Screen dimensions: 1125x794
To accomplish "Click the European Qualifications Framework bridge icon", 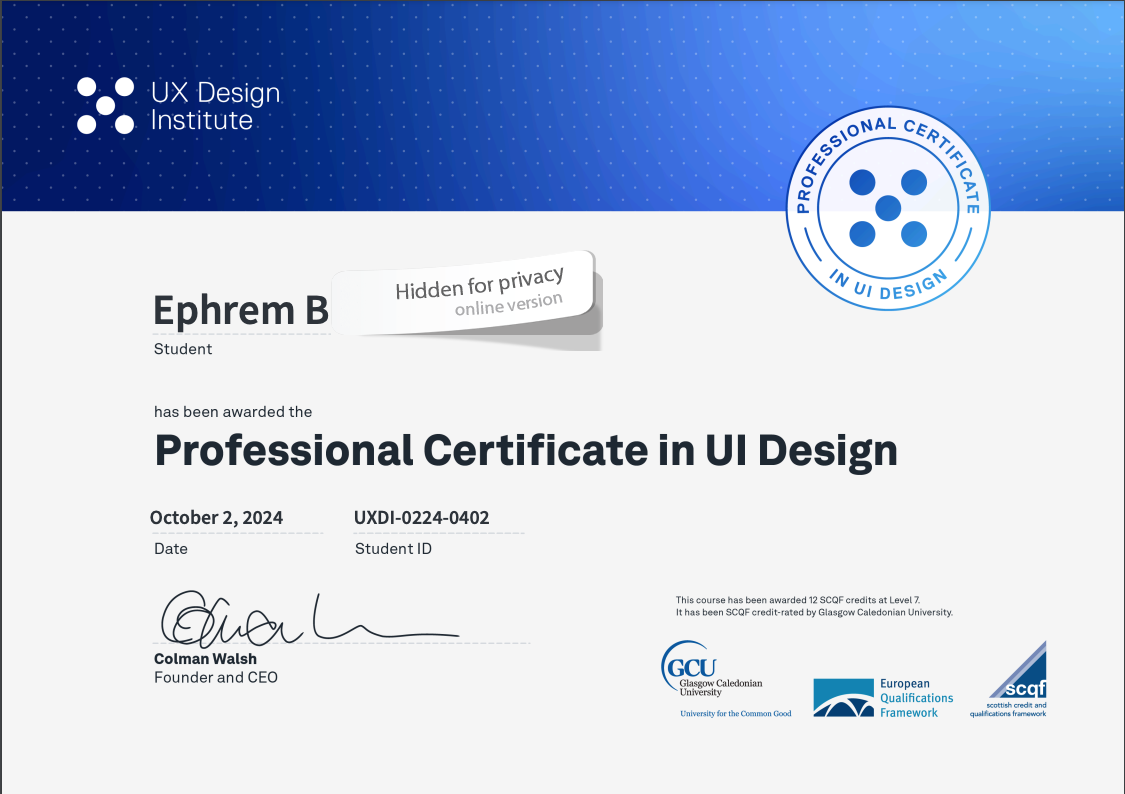I will point(843,697).
